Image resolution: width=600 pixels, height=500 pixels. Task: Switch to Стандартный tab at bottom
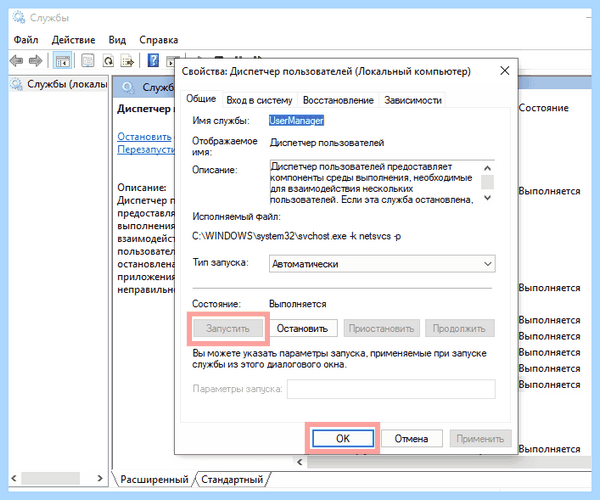tap(232, 479)
